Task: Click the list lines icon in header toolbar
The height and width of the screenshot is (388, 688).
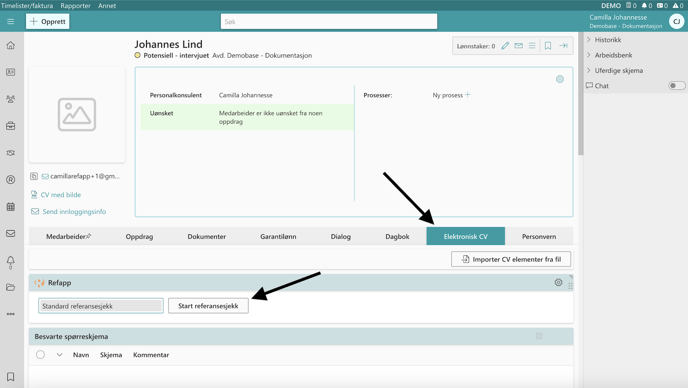Action: [532, 46]
